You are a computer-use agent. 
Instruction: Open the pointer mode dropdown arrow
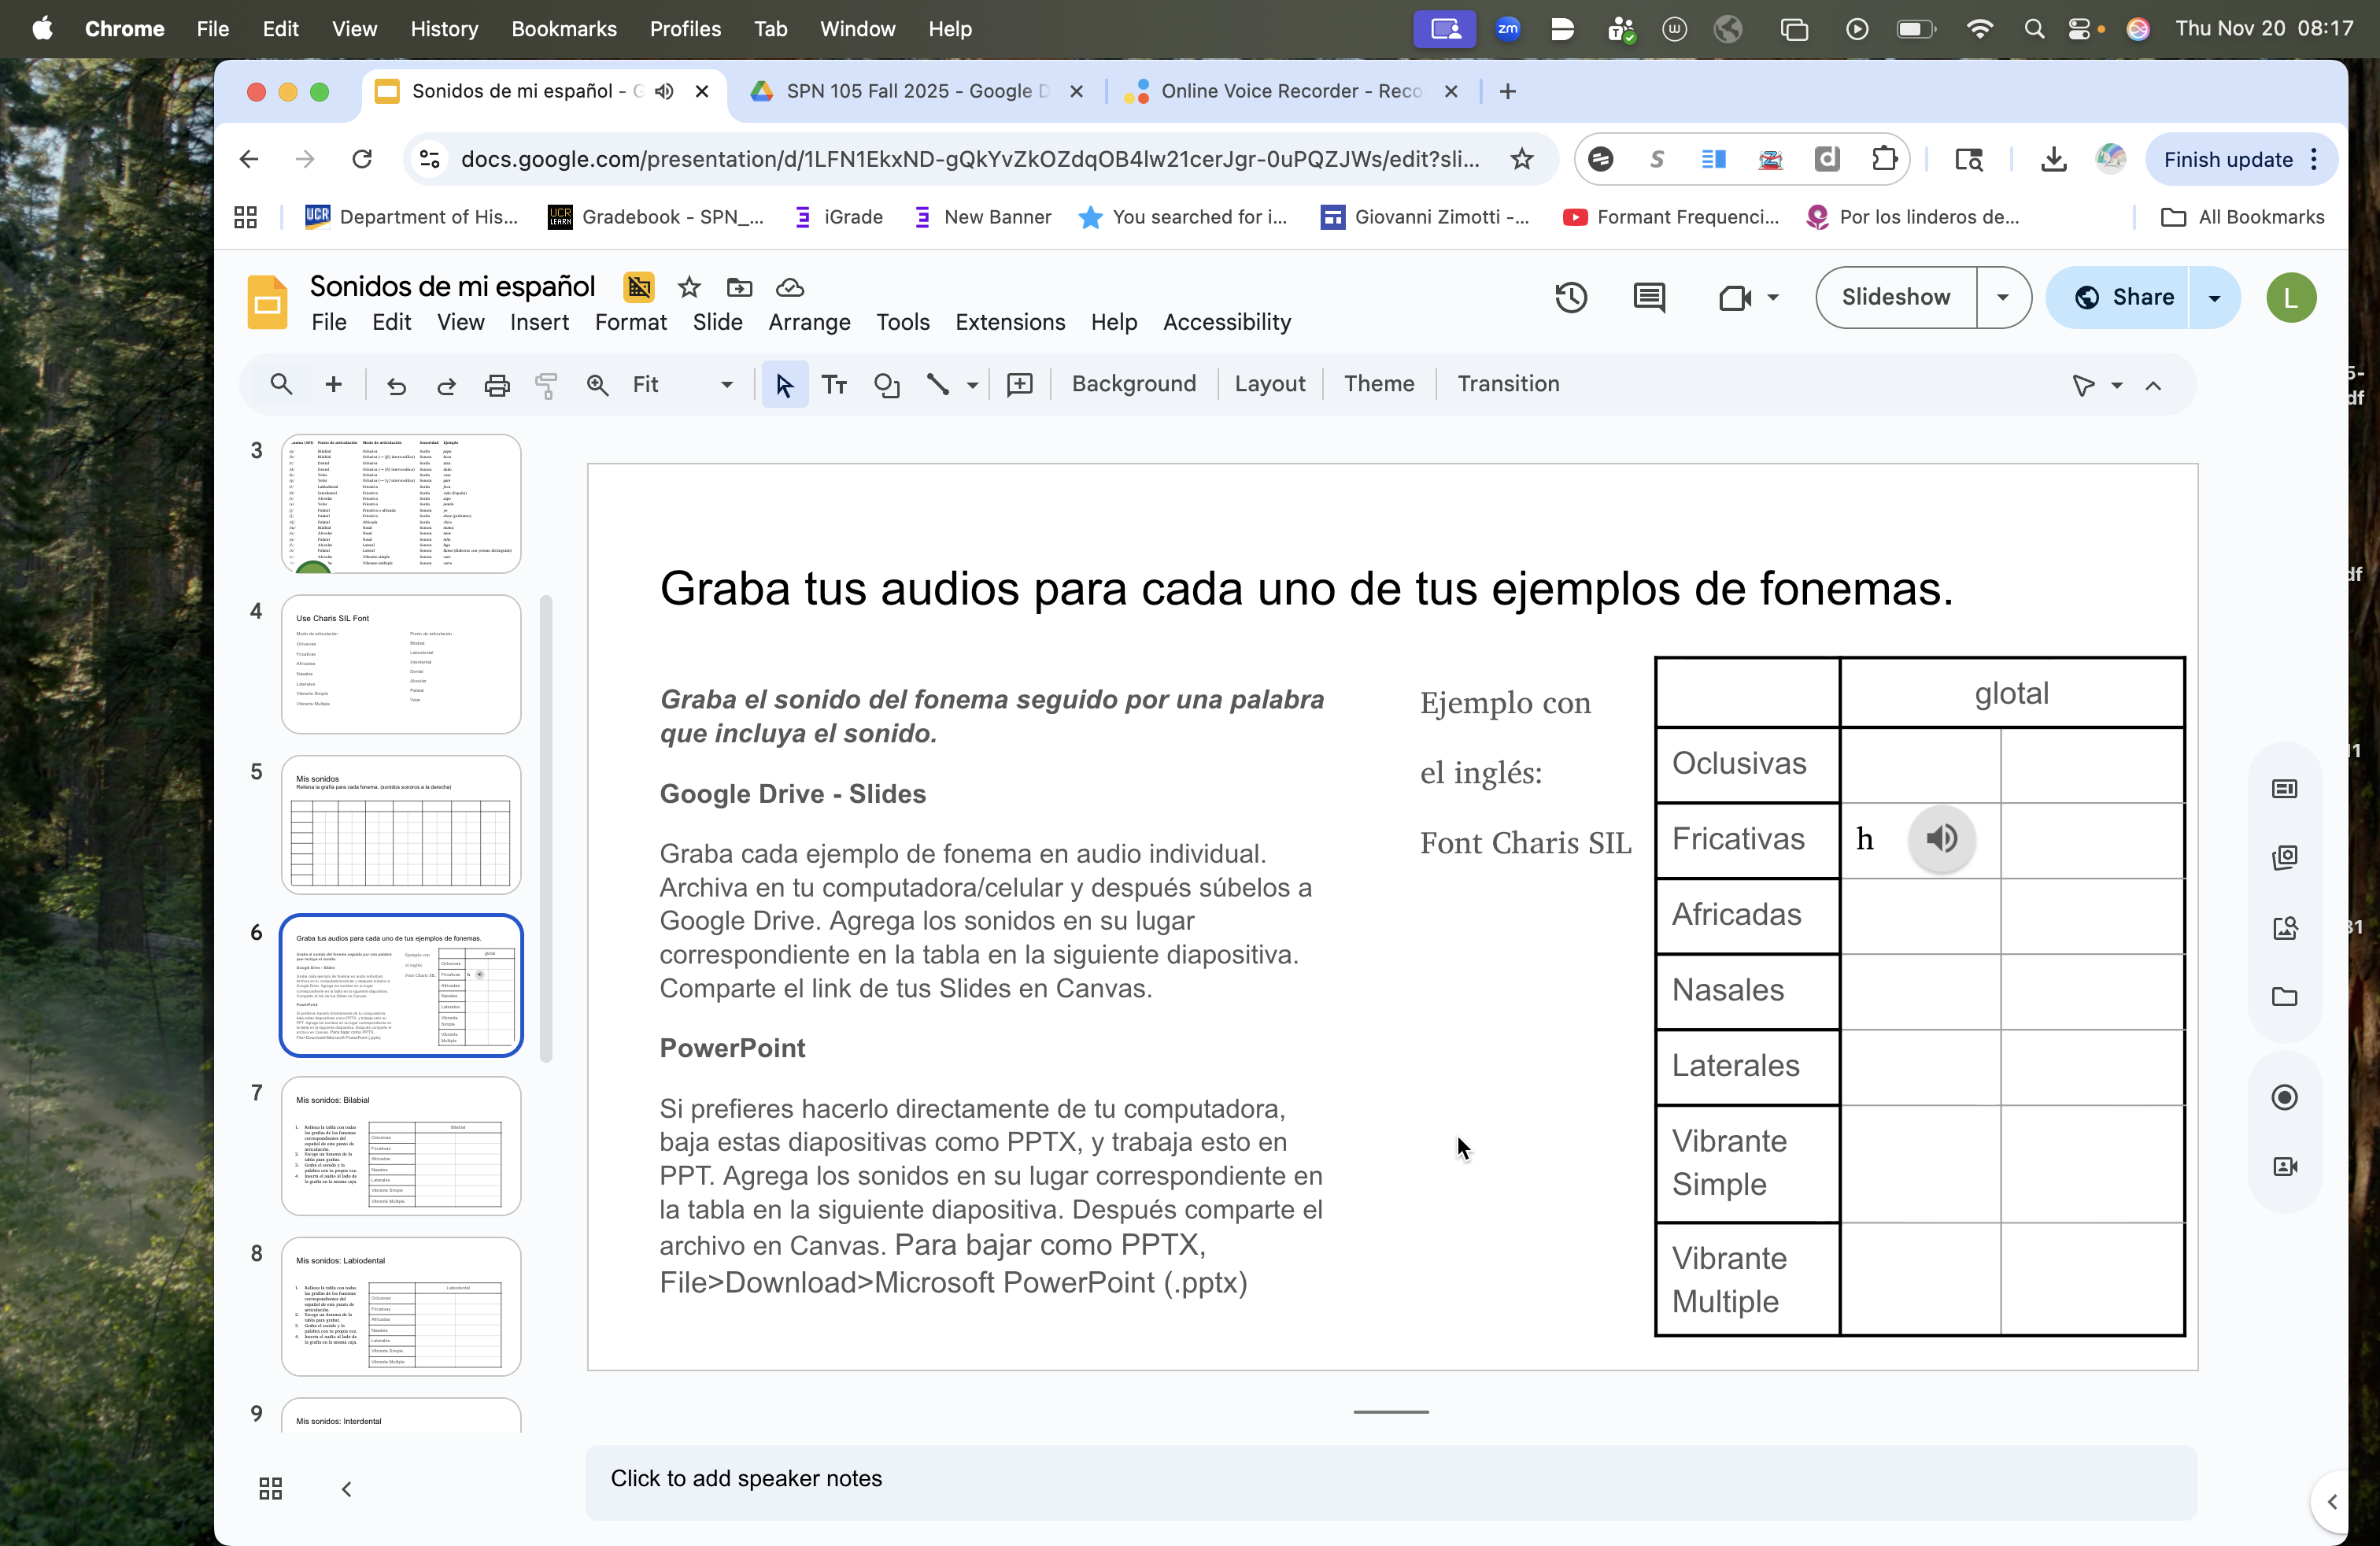2117,385
